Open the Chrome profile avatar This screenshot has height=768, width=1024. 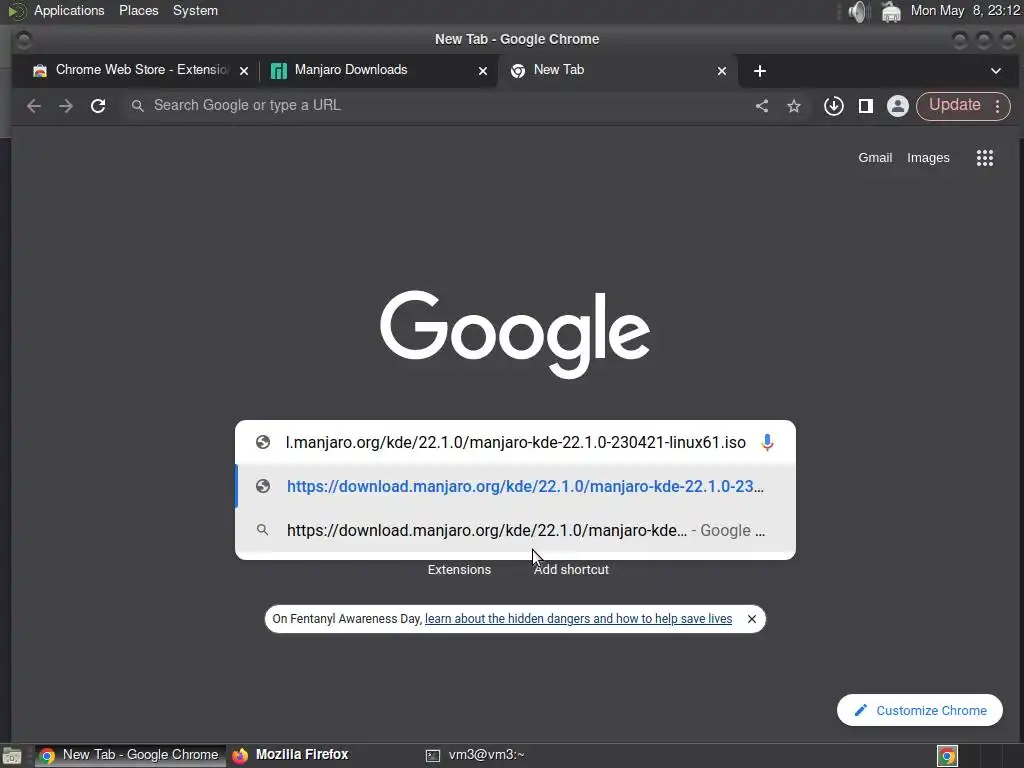tap(898, 106)
